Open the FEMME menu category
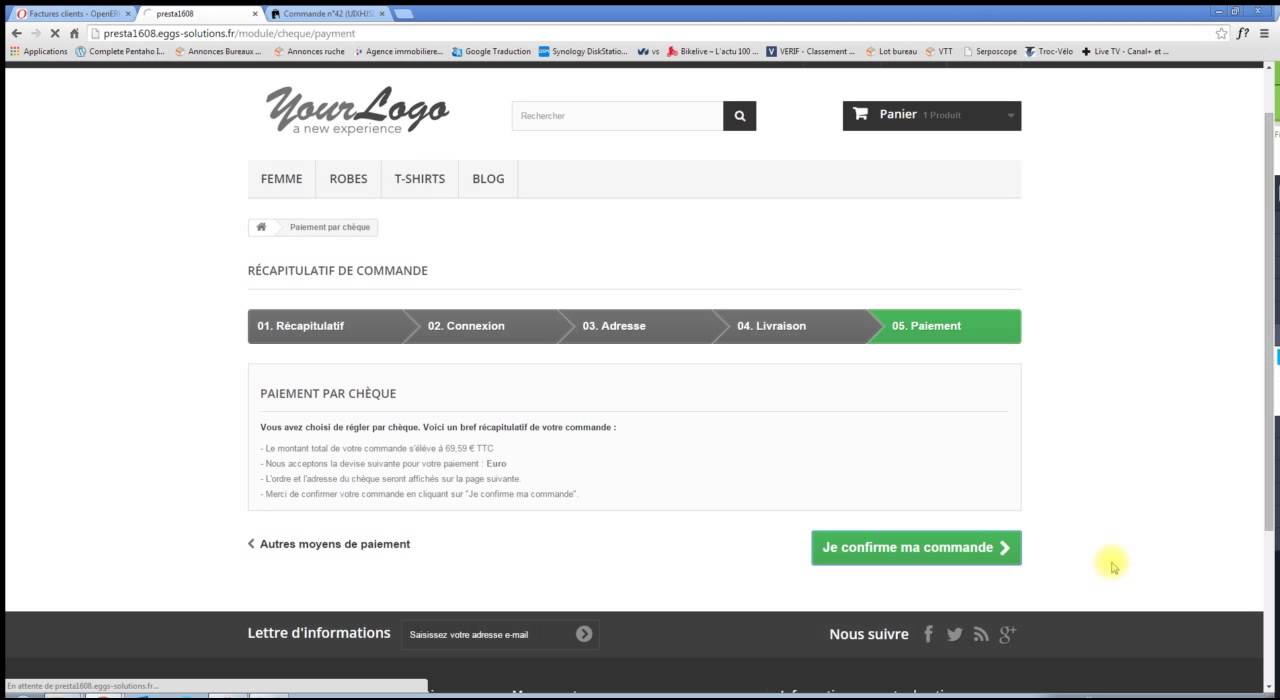1280x700 pixels. click(281, 179)
